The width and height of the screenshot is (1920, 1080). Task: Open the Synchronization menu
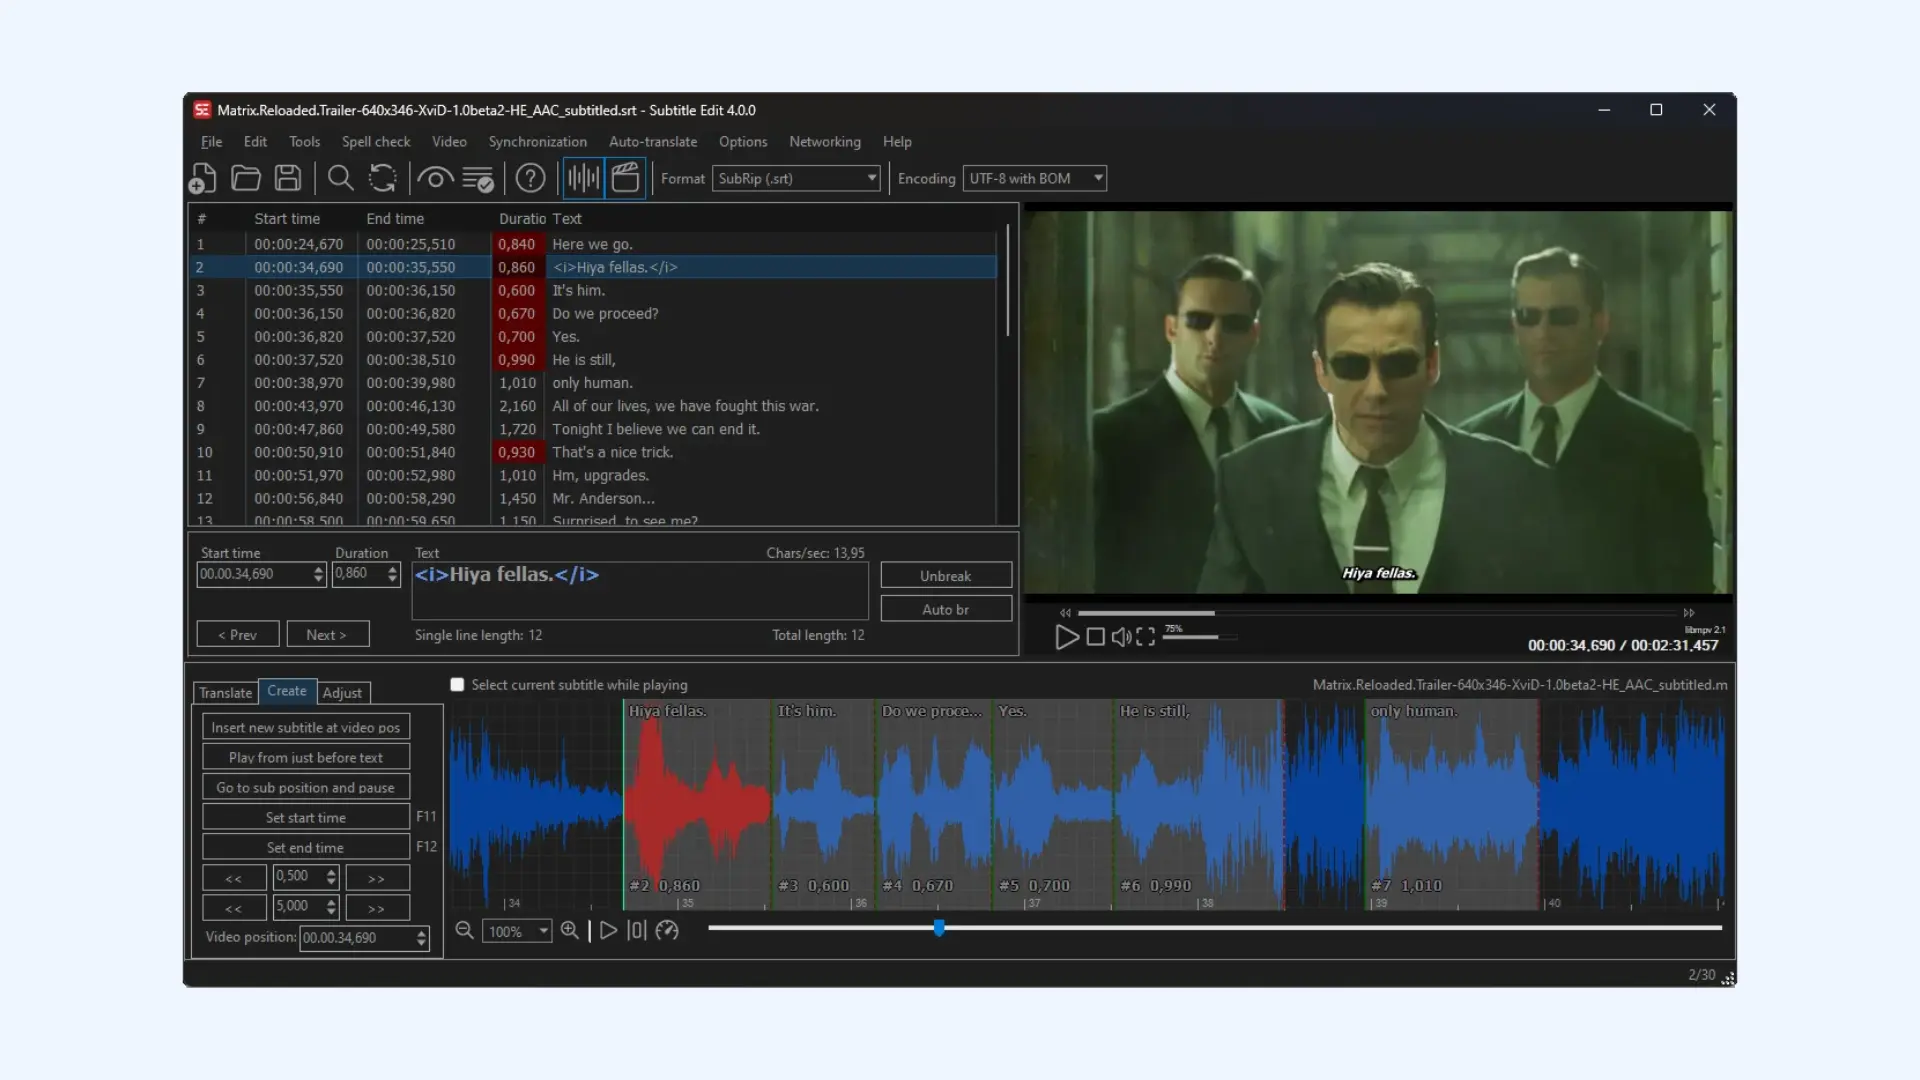(537, 142)
